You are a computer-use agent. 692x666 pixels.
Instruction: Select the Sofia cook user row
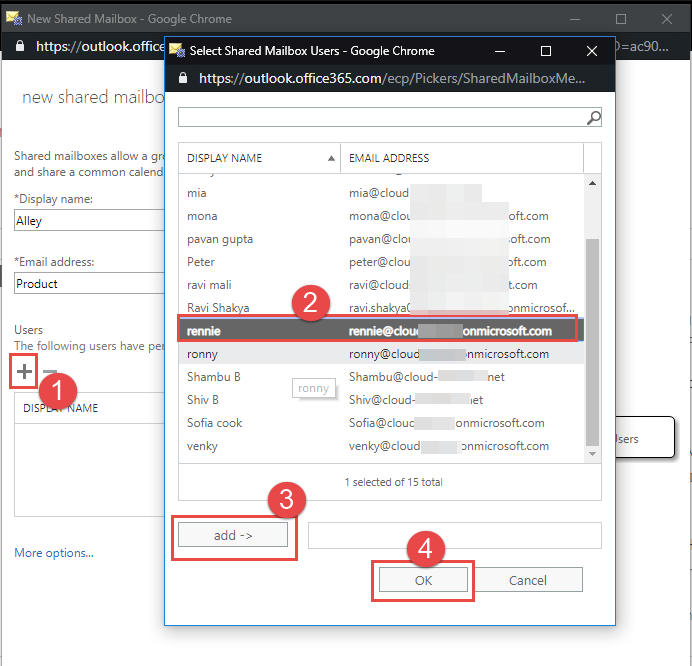pos(381,422)
